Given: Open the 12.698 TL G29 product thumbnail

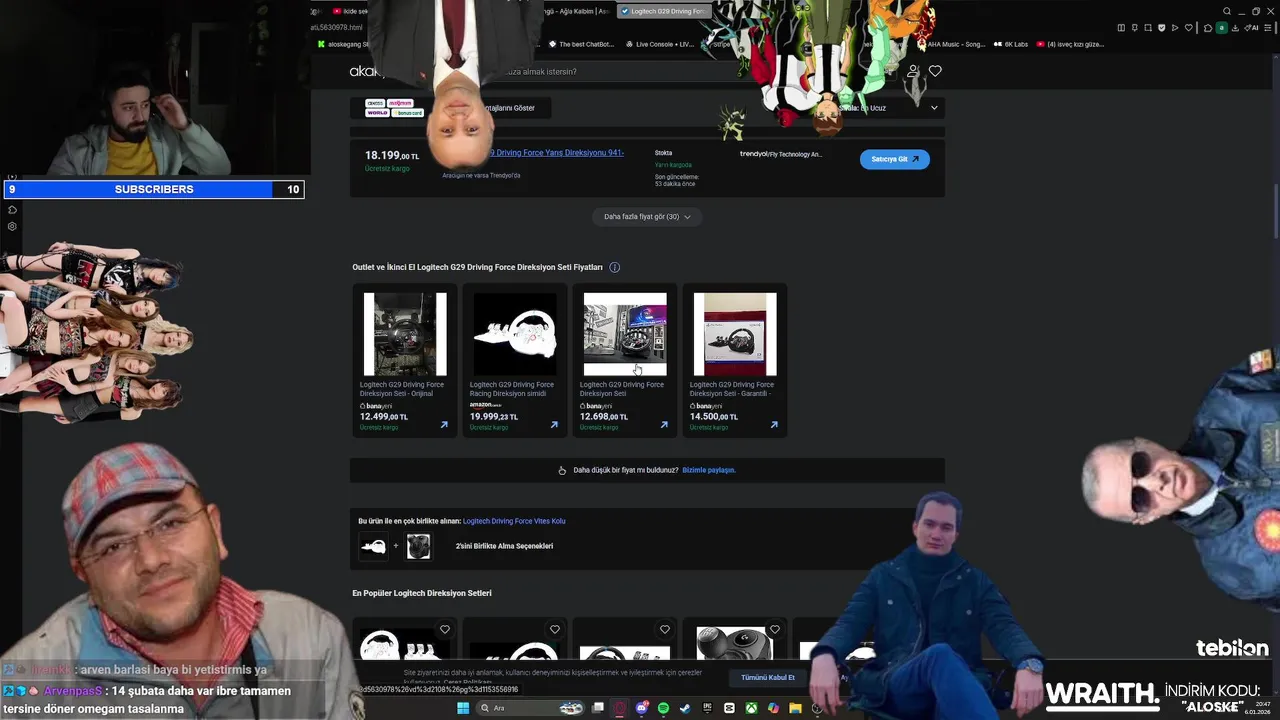Looking at the screenshot, I should coord(625,334).
